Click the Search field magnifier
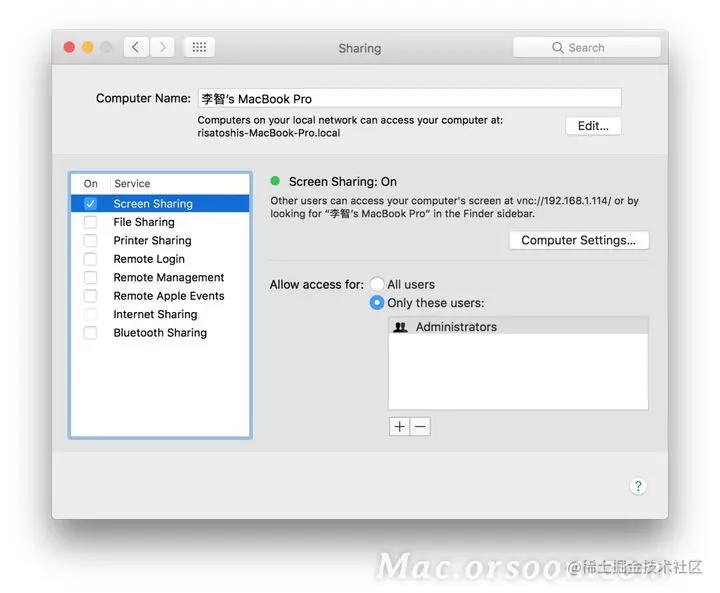Screen dimensions: 720x593 557,47
